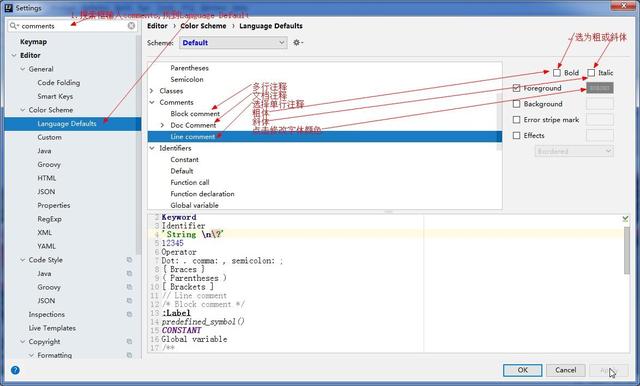Select Block comment attribute
The width and height of the screenshot is (640, 386).
(195, 113)
